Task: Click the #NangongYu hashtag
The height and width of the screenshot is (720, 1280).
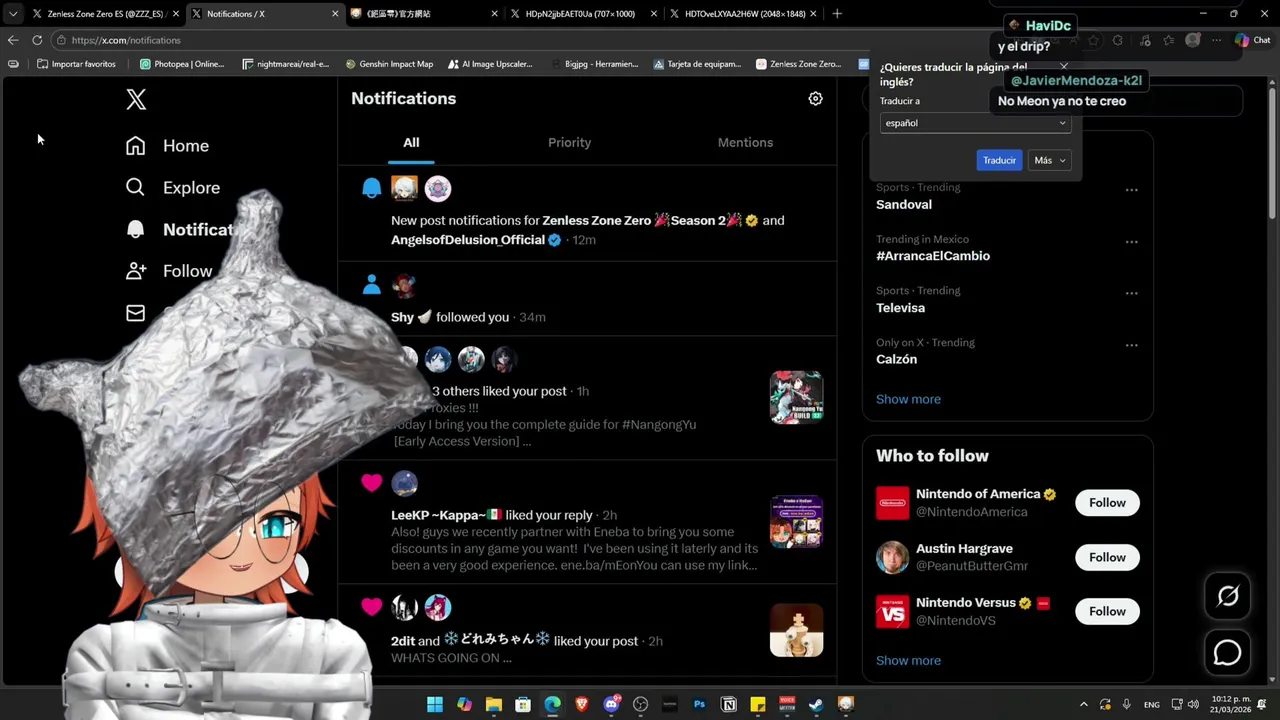Action: coord(658,424)
